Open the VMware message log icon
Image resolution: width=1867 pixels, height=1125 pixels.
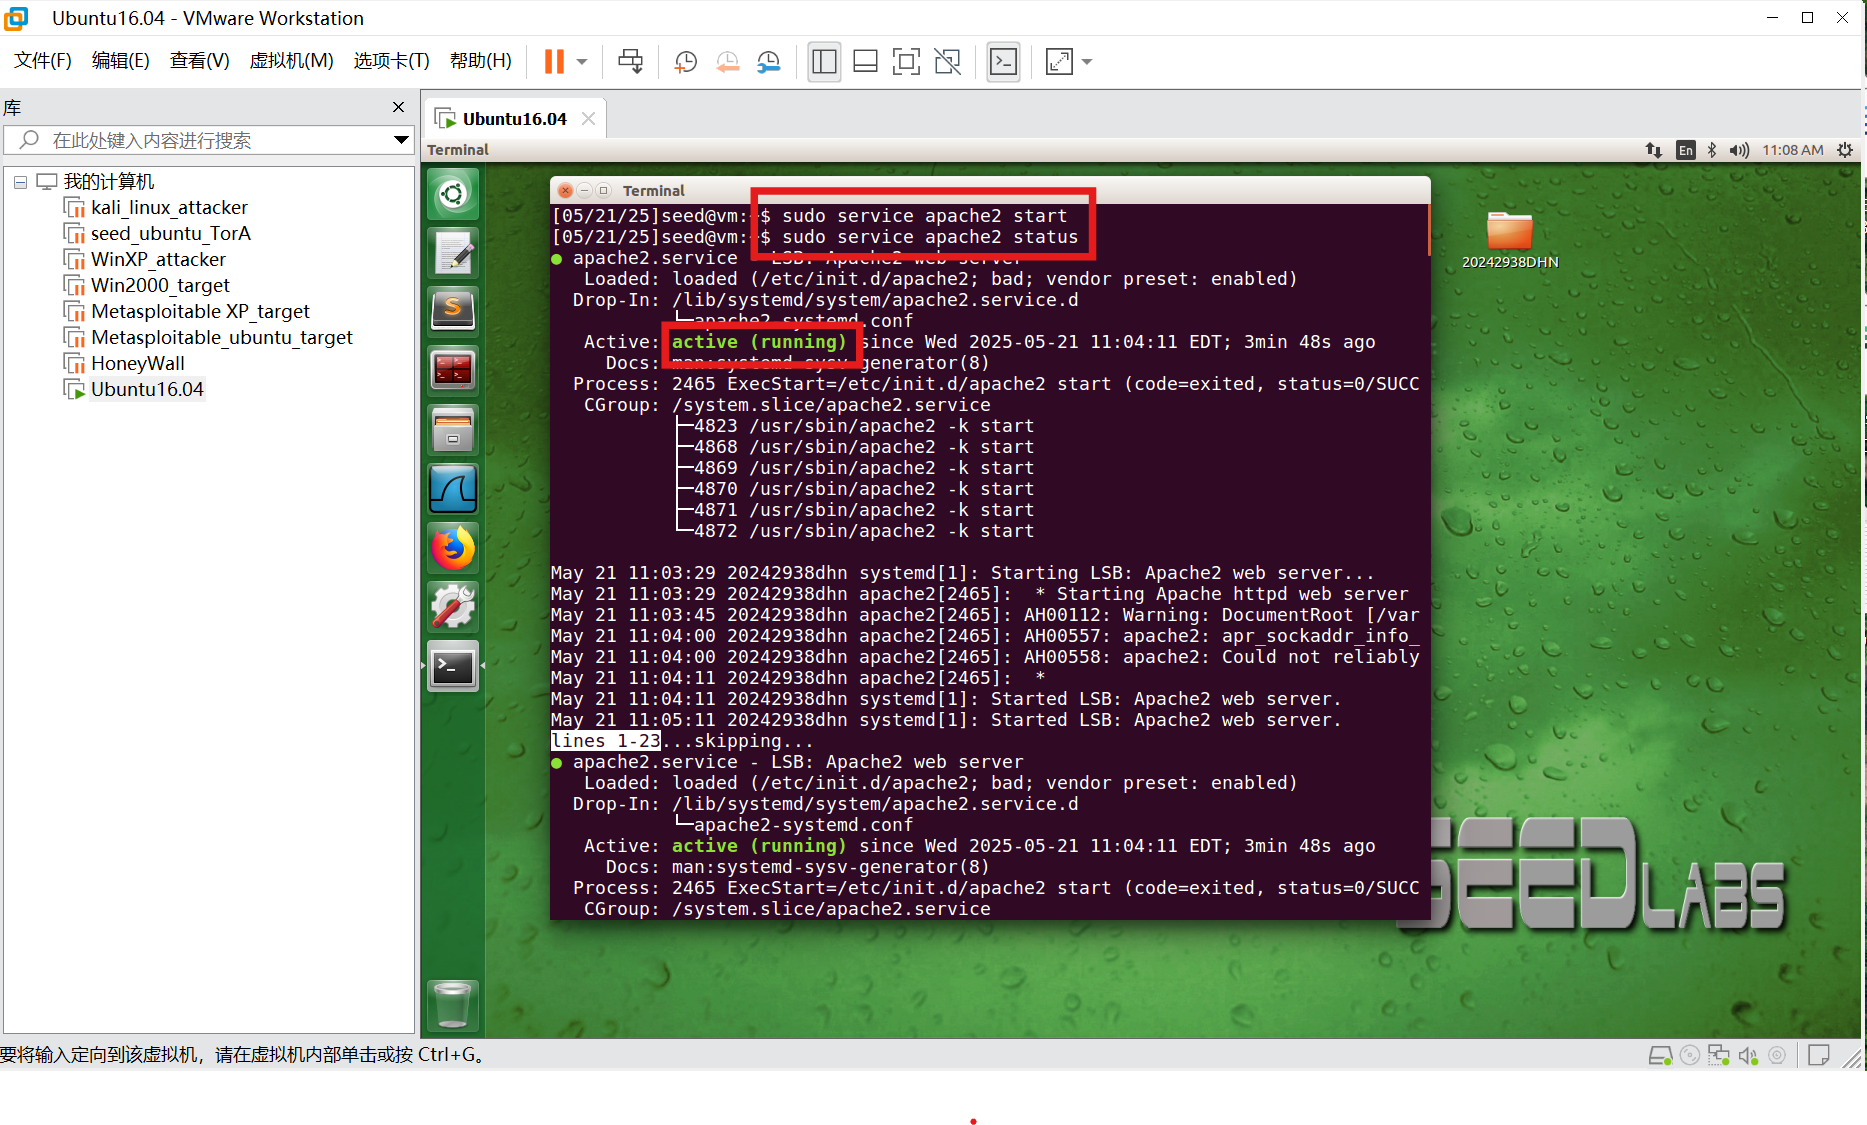1819,1055
